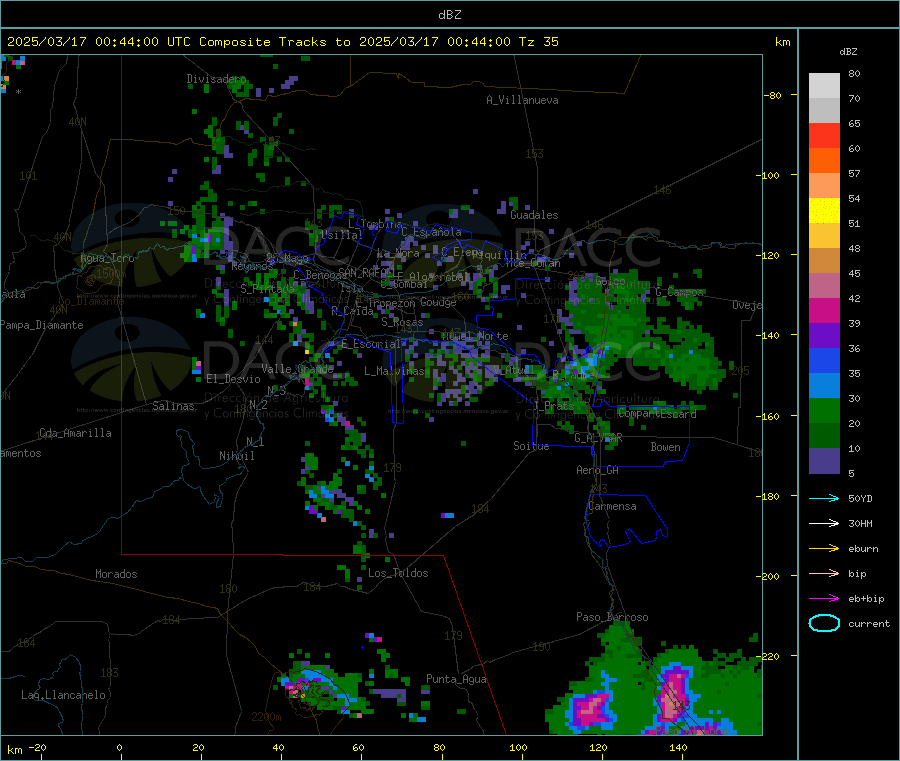Select the mauve 42-45 dBZ swatch
900x761 pixels.
[824, 286]
